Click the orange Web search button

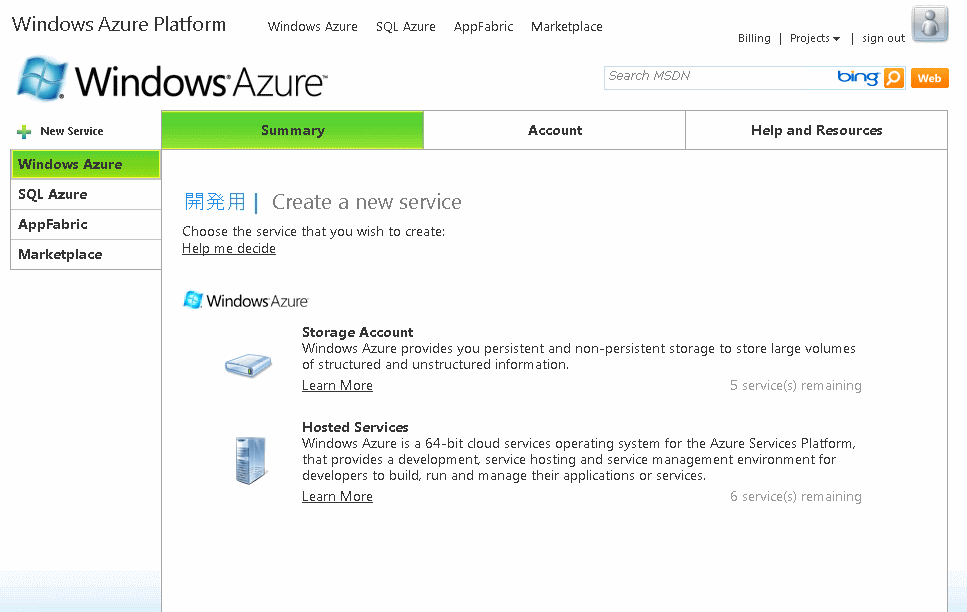929,78
